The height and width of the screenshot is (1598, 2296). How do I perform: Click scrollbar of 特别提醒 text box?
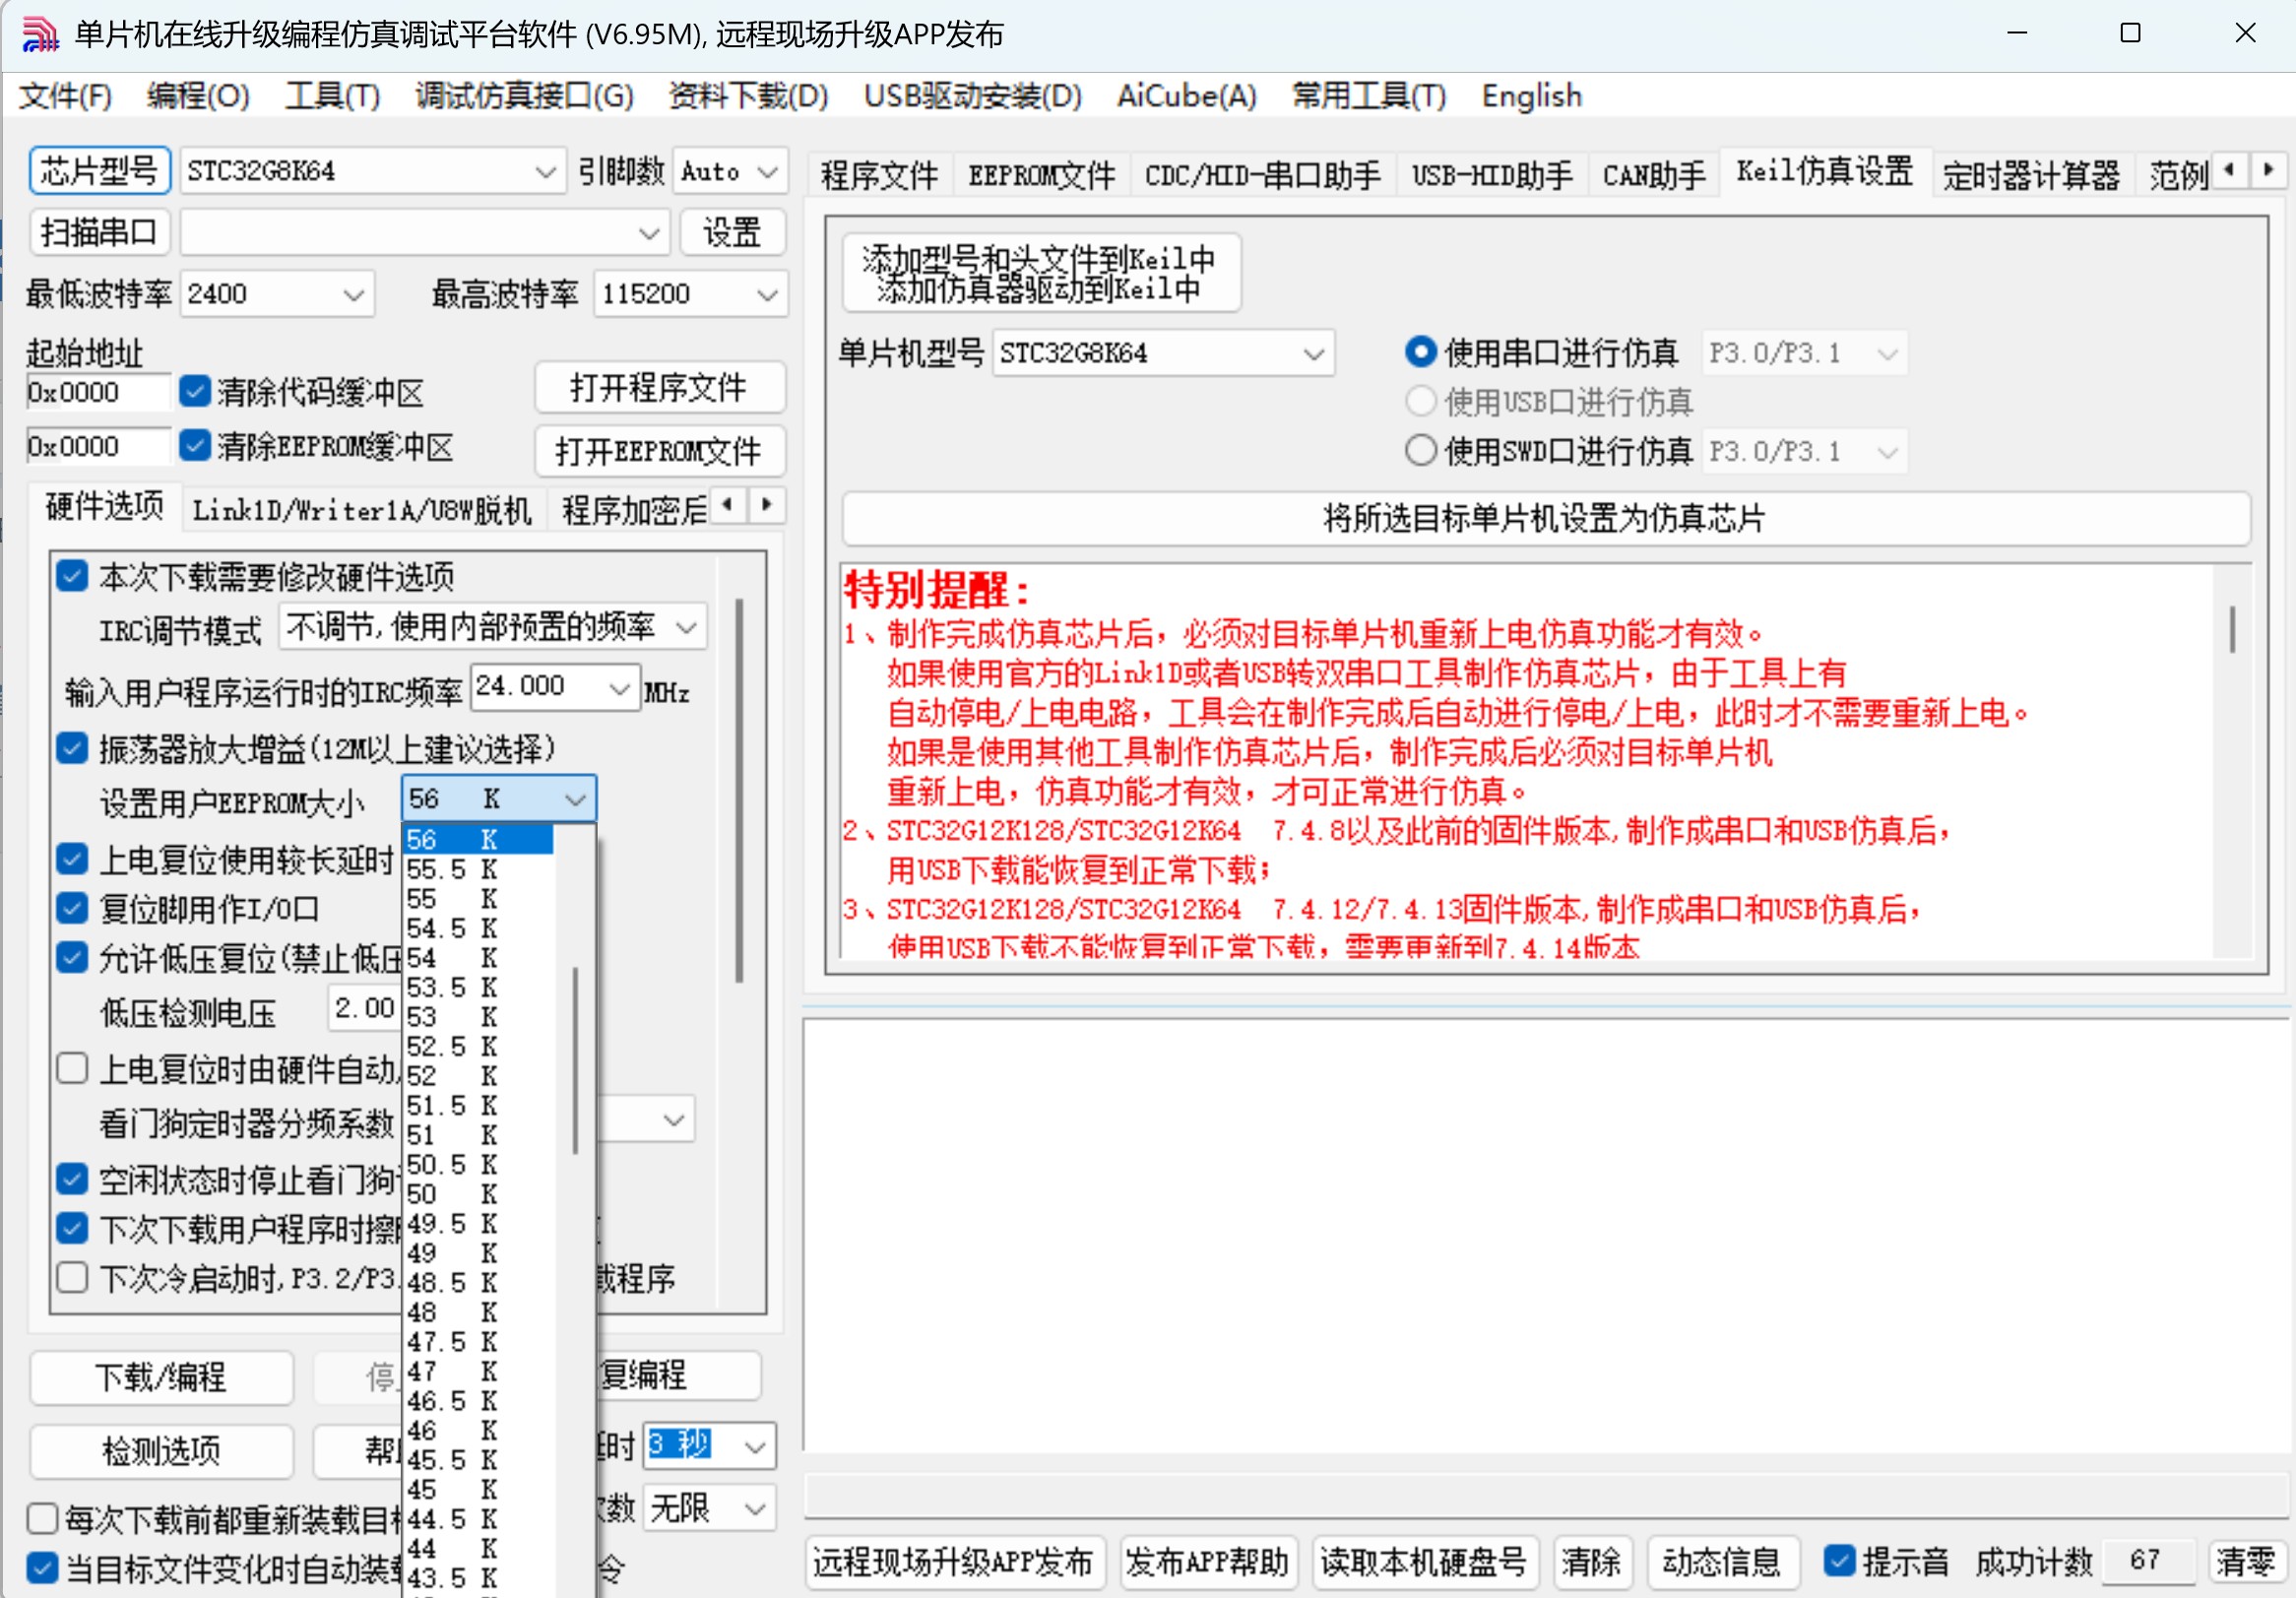pyautogui.click(x=2232, y=630)
